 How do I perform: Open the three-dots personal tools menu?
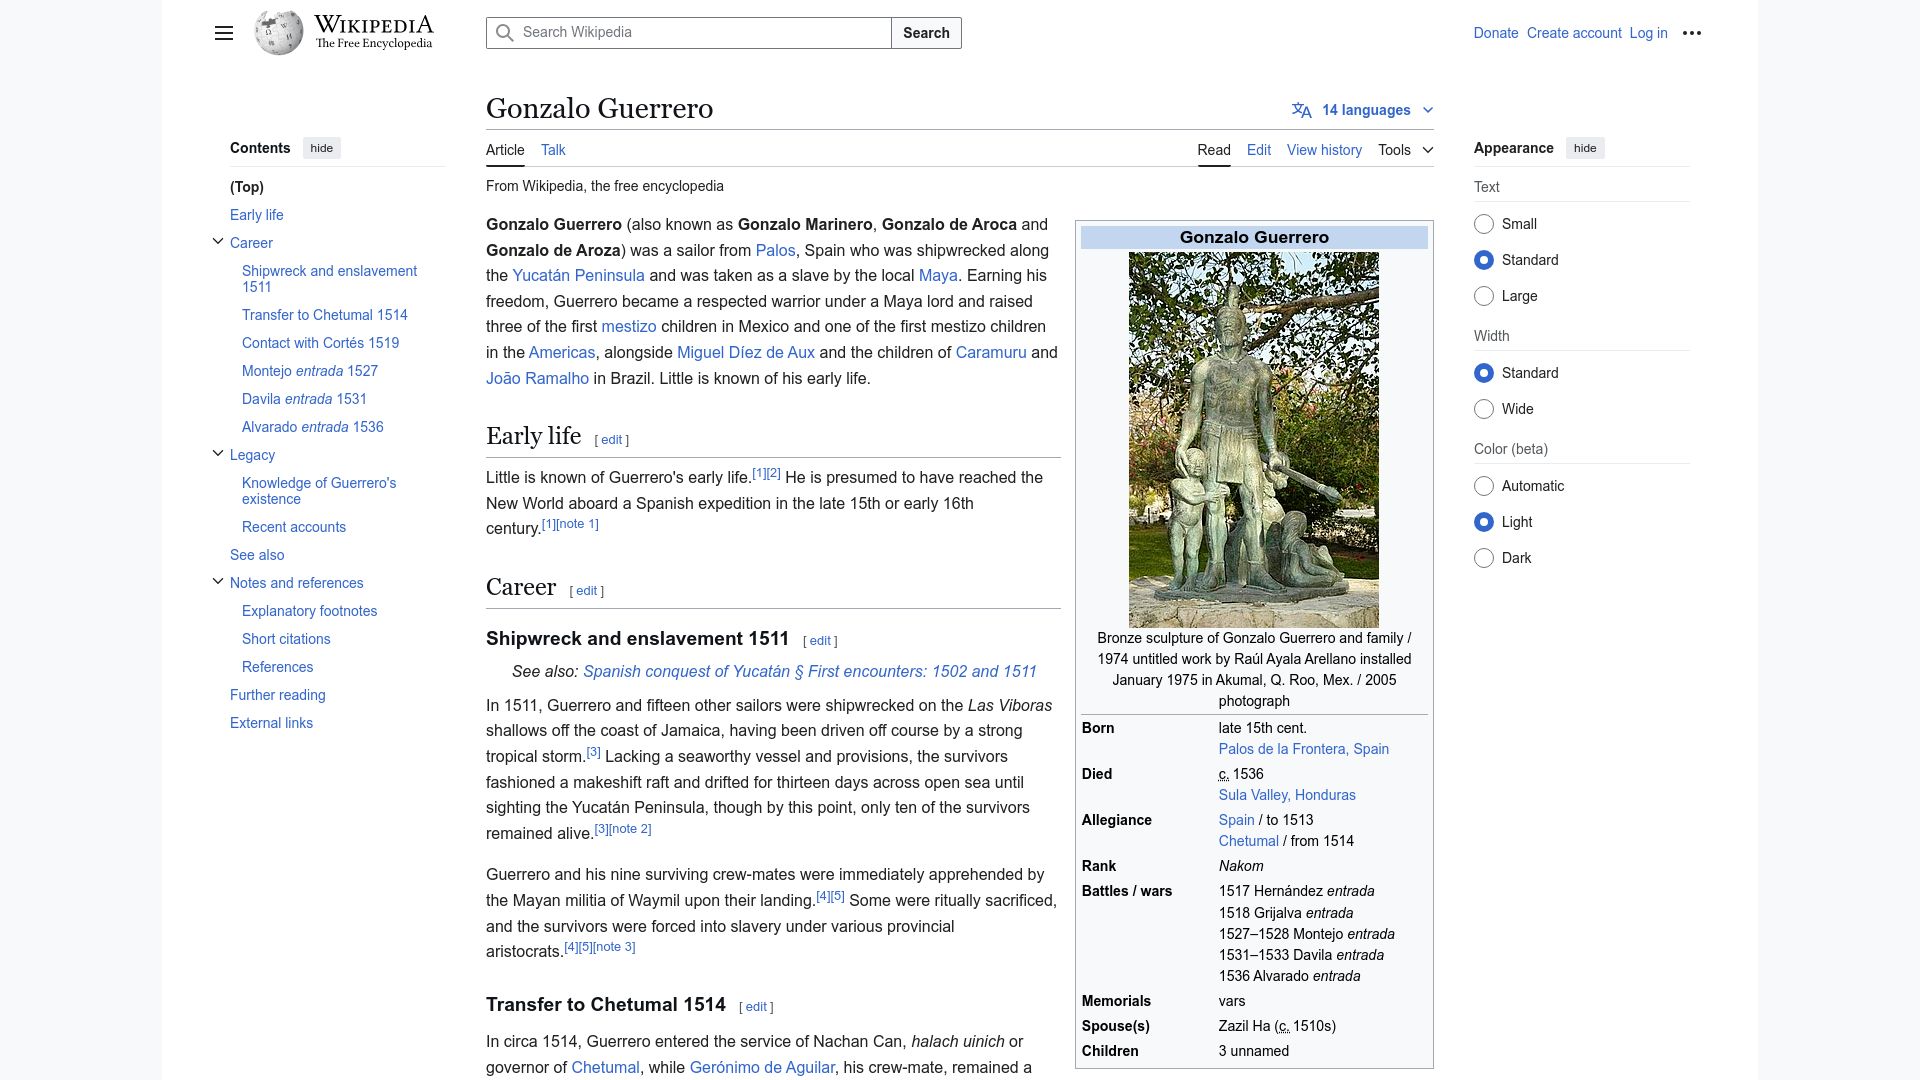pyautogui.click(x=1692, y=33)
